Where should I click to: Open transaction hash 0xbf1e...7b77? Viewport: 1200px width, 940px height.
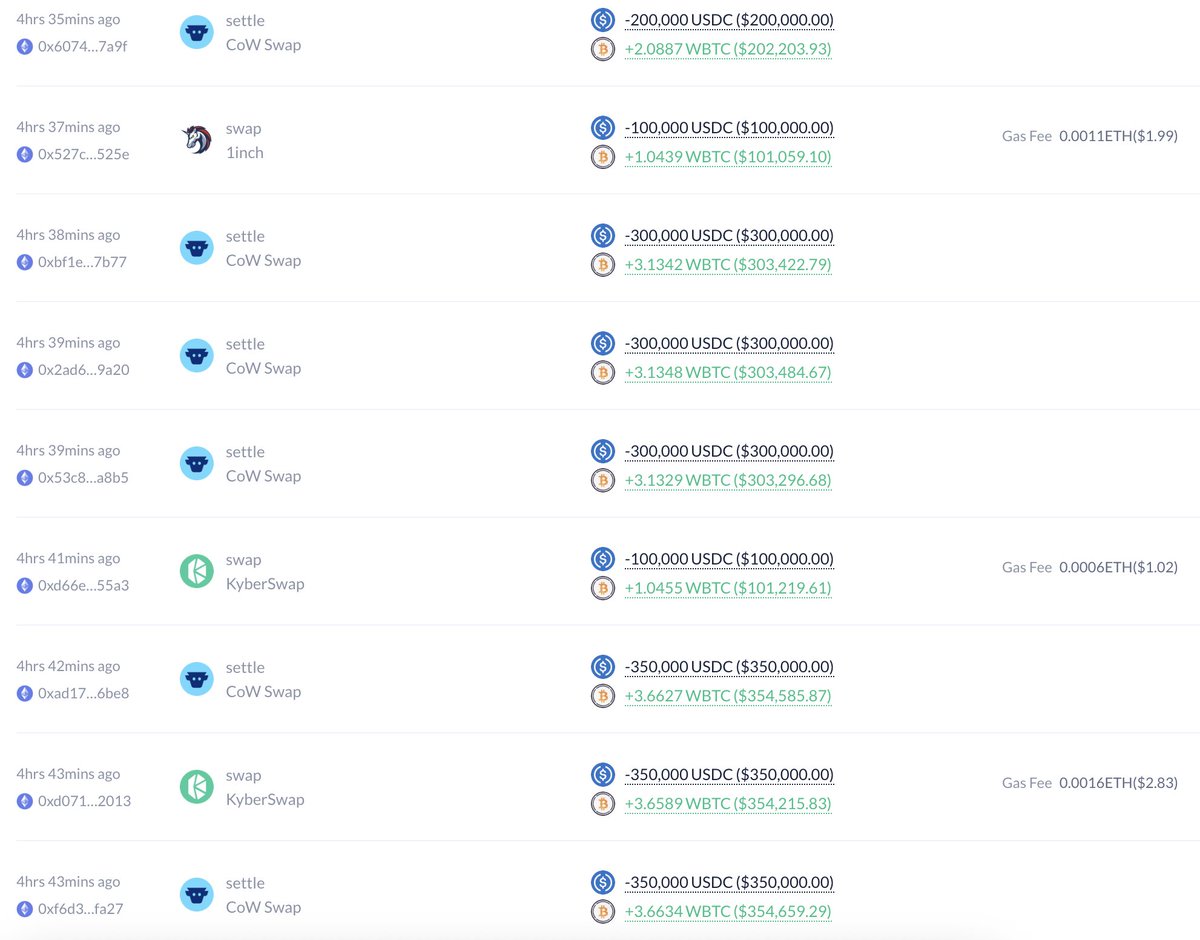click(82, 262)
